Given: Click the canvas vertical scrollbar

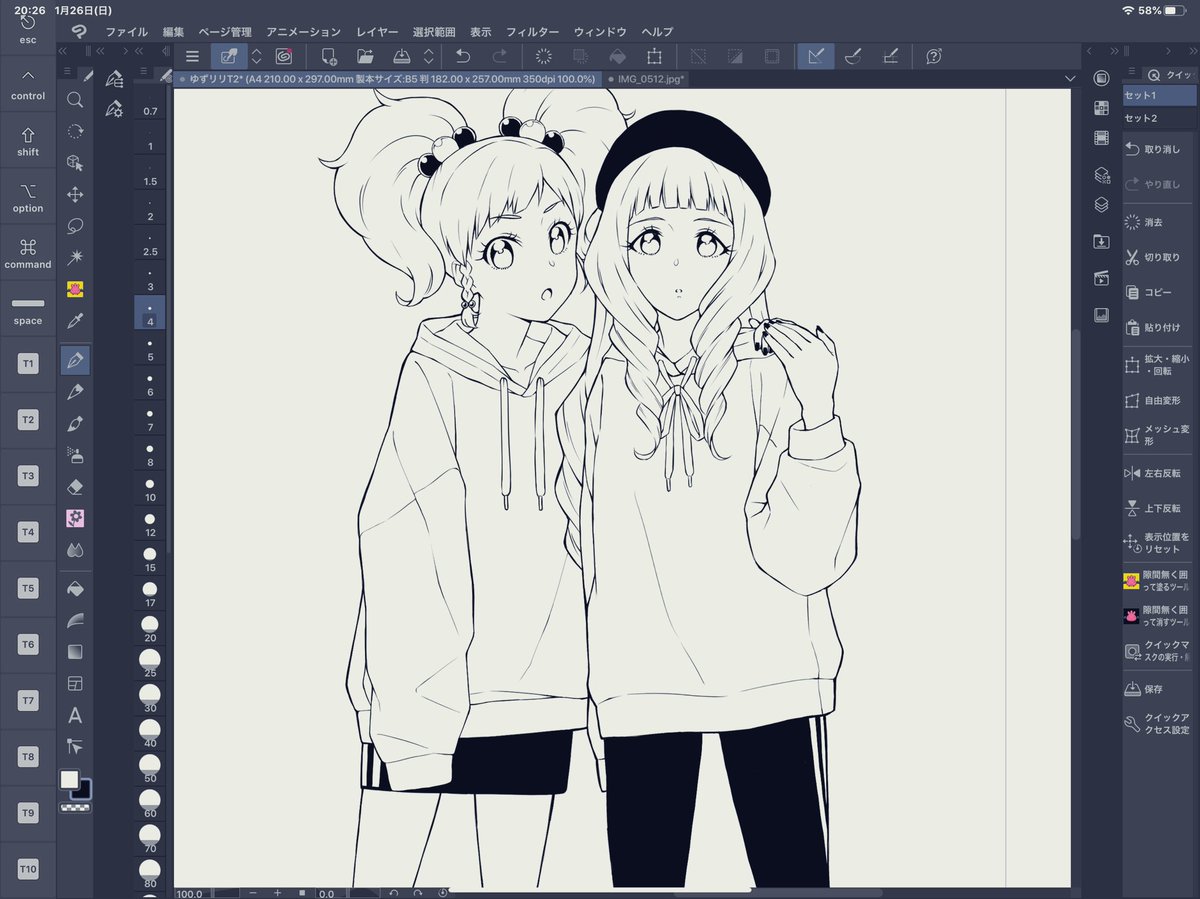Looking at the screenshot, I should 1076,435.
